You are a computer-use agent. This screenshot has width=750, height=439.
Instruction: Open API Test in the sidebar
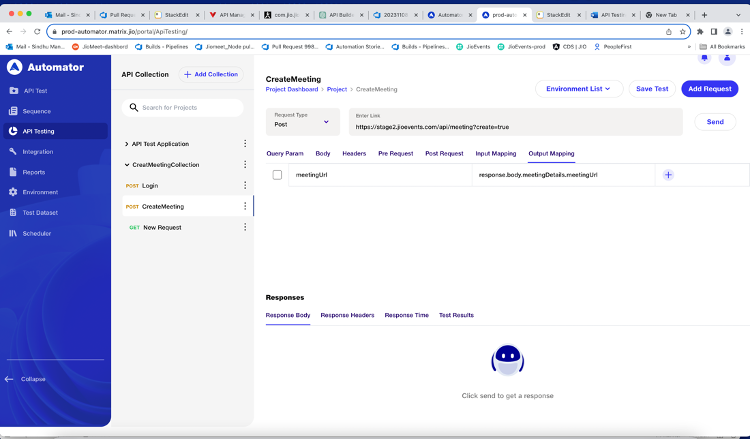pyautogui.click(x=35, y=90)
